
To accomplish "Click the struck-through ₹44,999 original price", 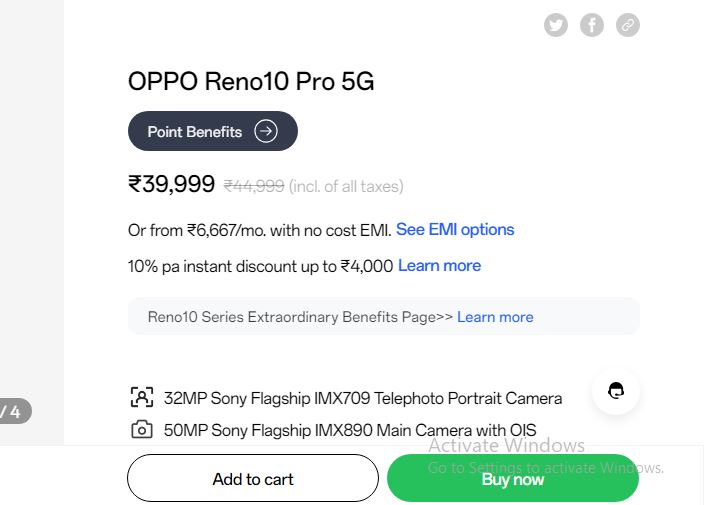I will (x=254, y=186).
